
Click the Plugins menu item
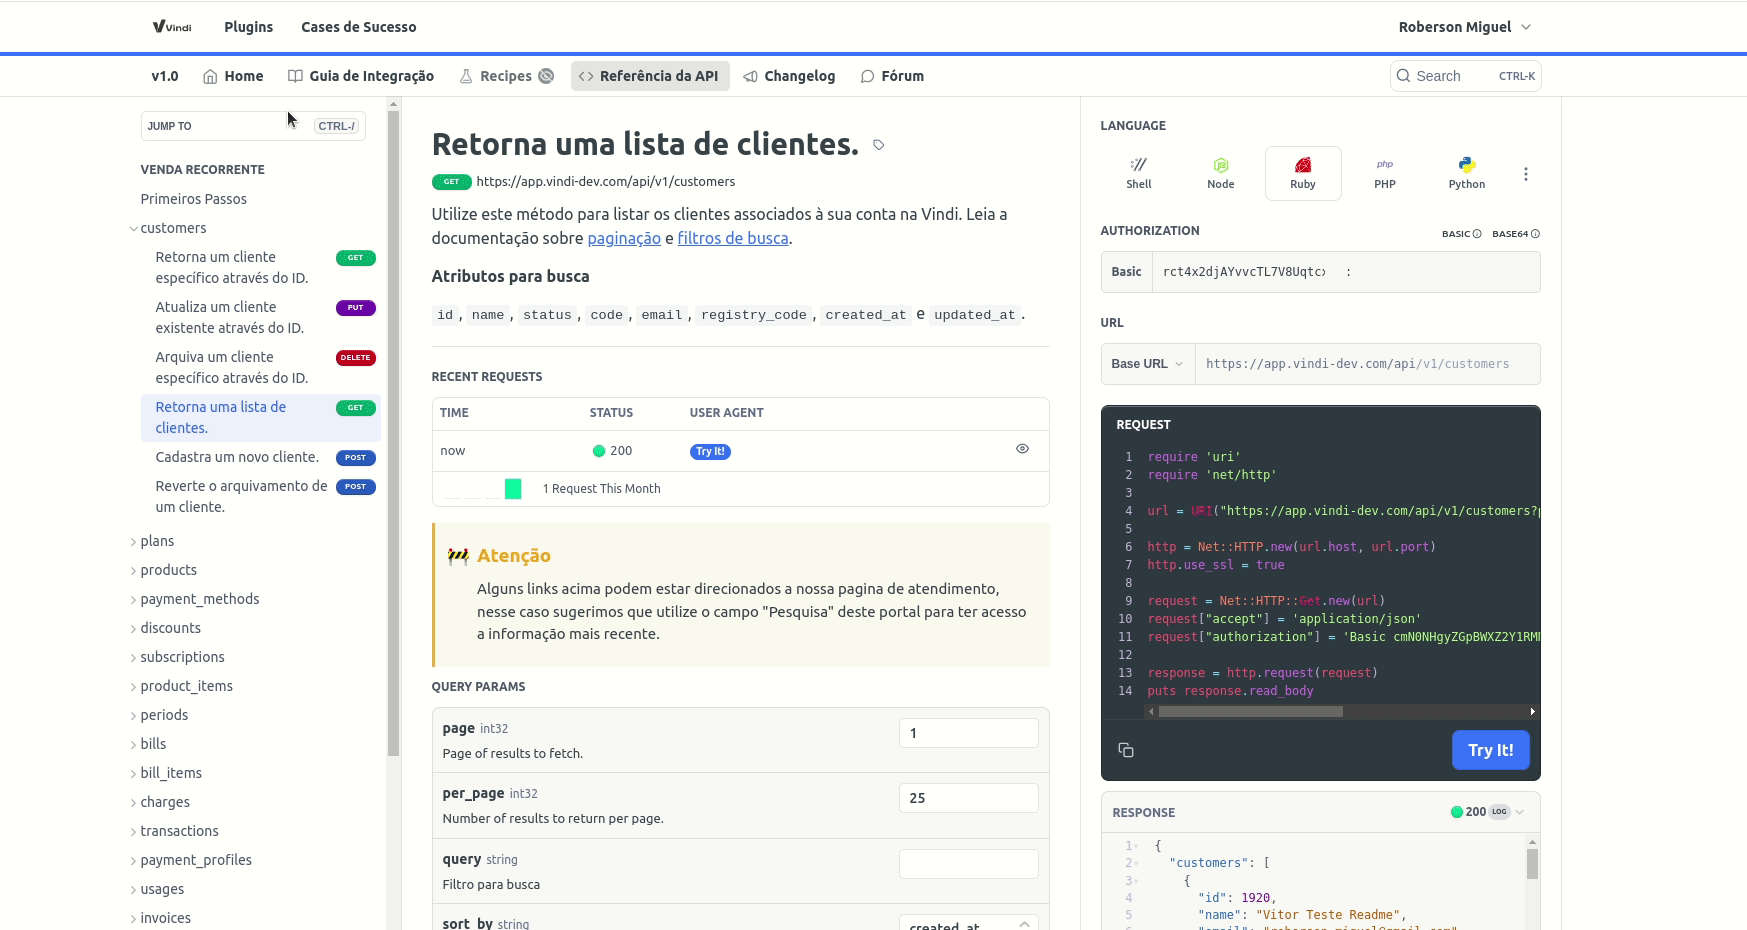[249, 27]
